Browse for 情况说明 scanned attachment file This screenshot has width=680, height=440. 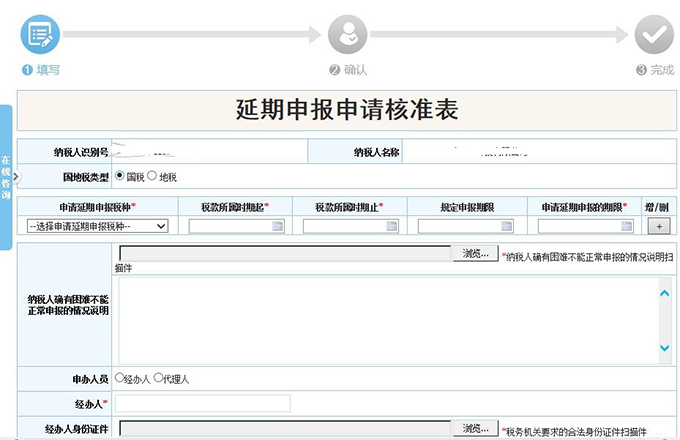point(475,254)
